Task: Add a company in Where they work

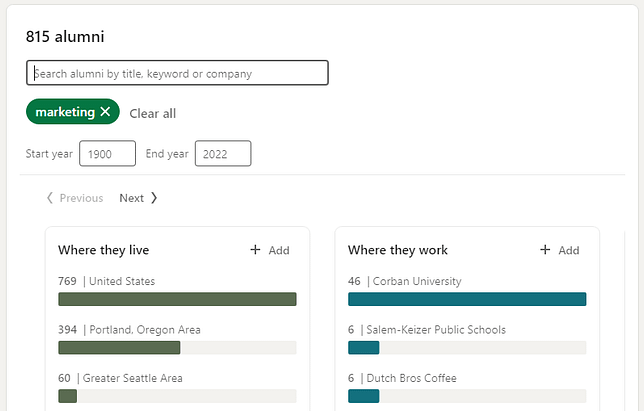Action: click(x=559, y=250)
